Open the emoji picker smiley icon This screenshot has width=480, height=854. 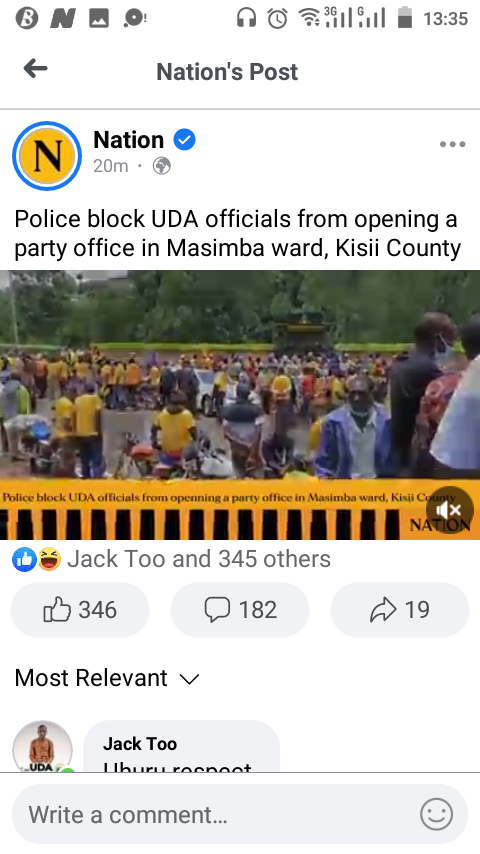[x=436, y=814]
